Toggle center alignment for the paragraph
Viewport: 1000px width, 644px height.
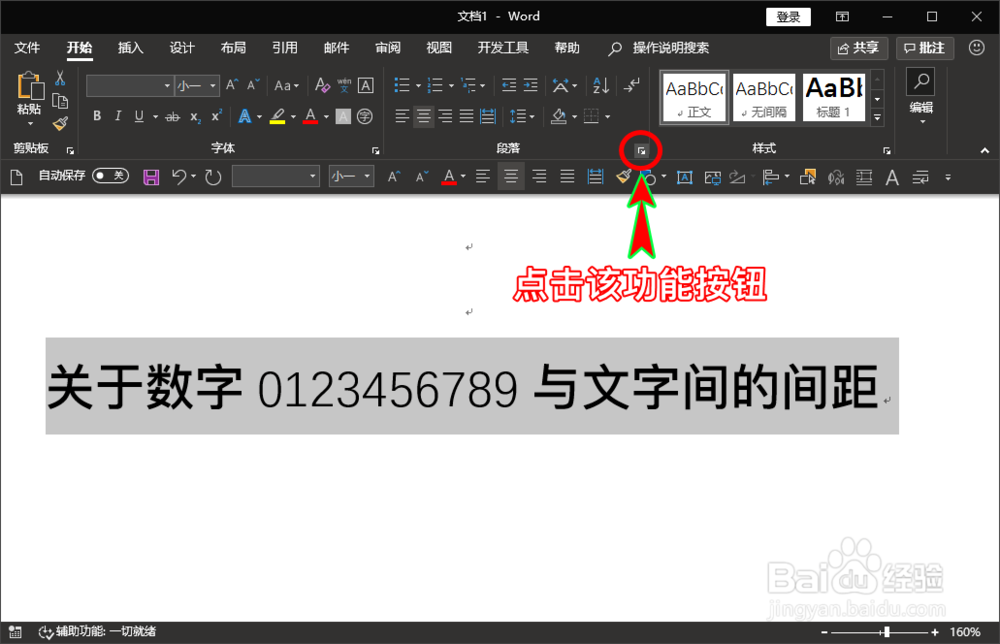pos(423,116)
